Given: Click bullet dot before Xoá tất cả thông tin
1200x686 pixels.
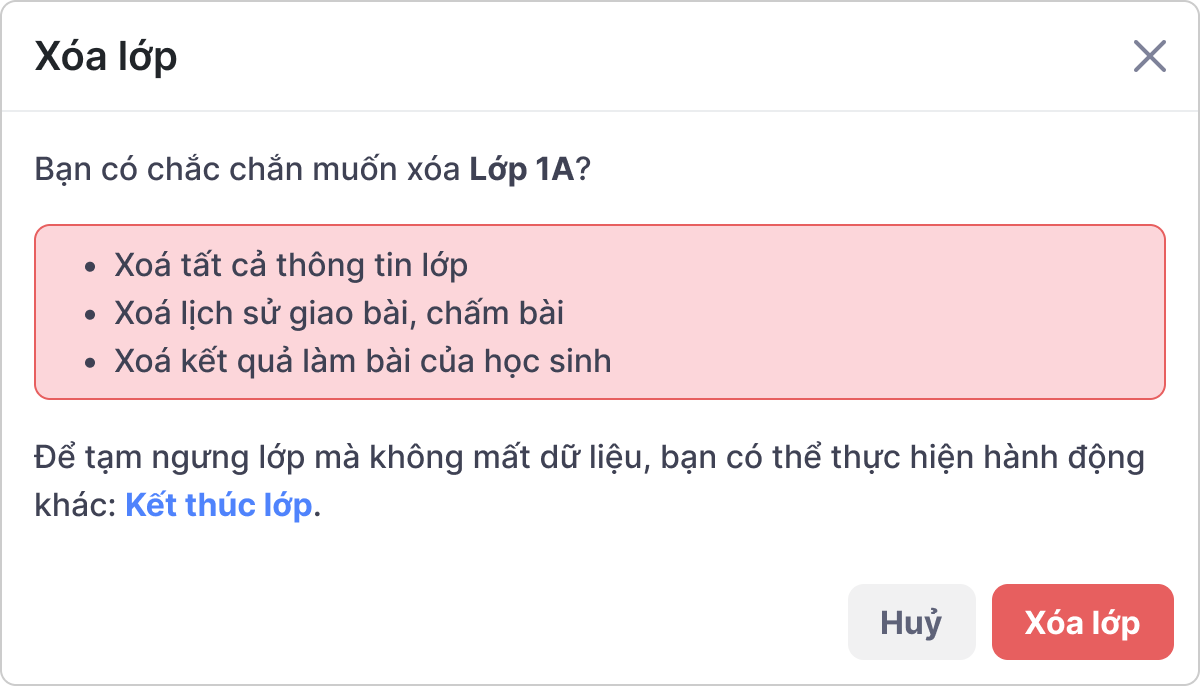Looking at the screenshot, I should (x=91, y=267).
